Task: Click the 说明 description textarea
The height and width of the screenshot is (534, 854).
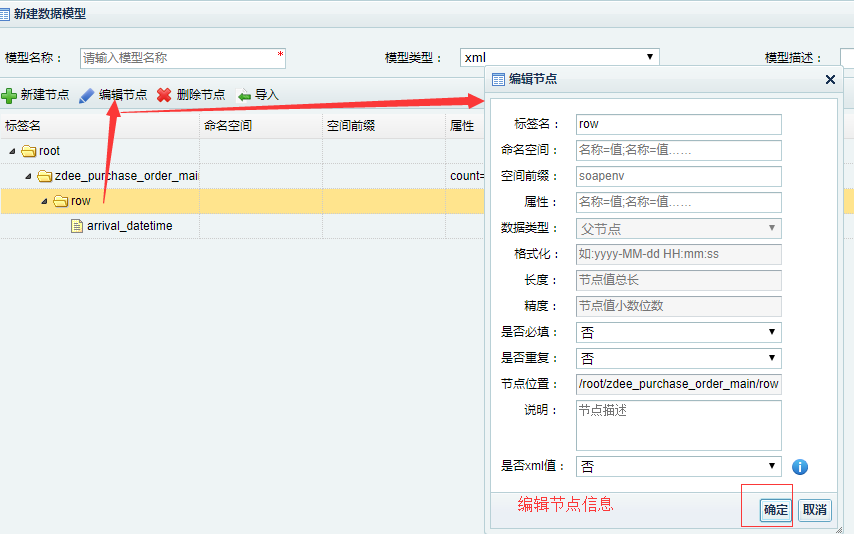Action: click(678, 425)
